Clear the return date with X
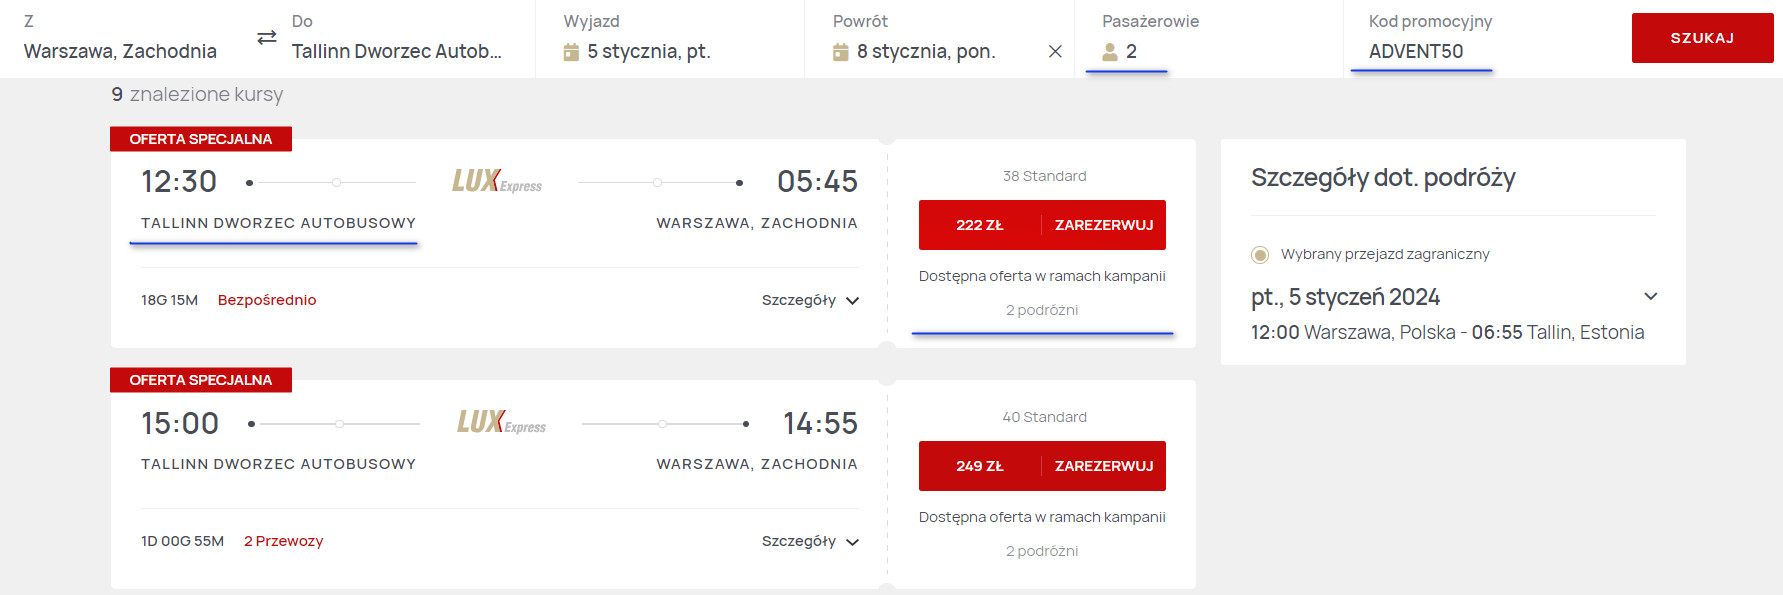This screenshot has width=1783, height=595. point(1055,52)
